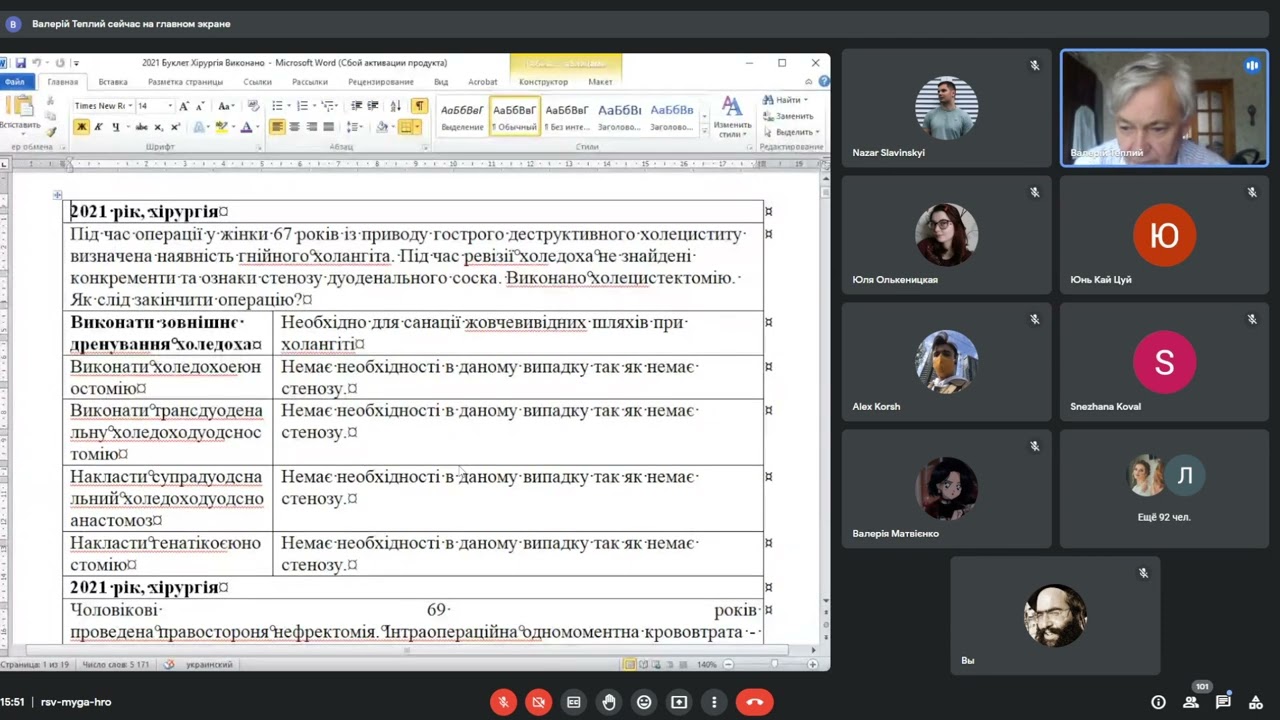
Task: Open the Макет table tab
Action: coord(600,82)
